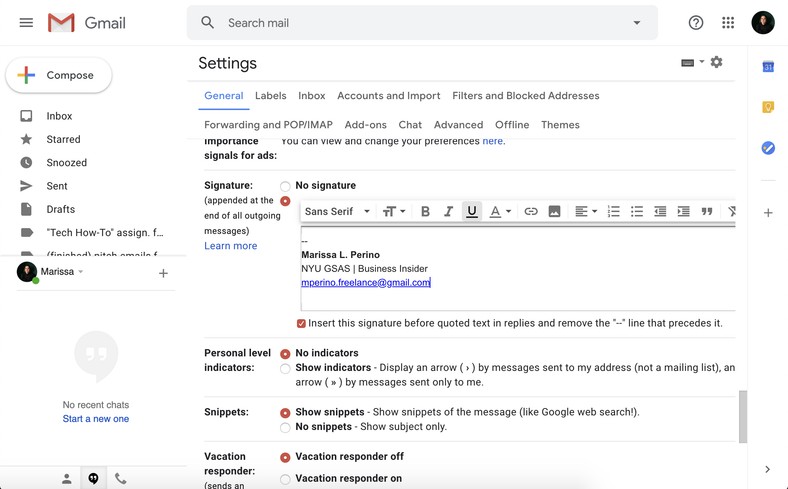Click the Learn more link
Screen dimensions: 788x489
(230, 246)
